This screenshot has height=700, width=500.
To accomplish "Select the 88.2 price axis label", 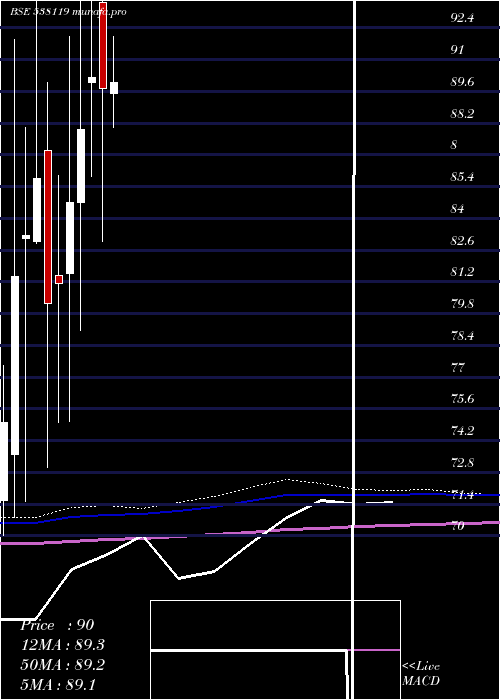I will coord(462,113).
